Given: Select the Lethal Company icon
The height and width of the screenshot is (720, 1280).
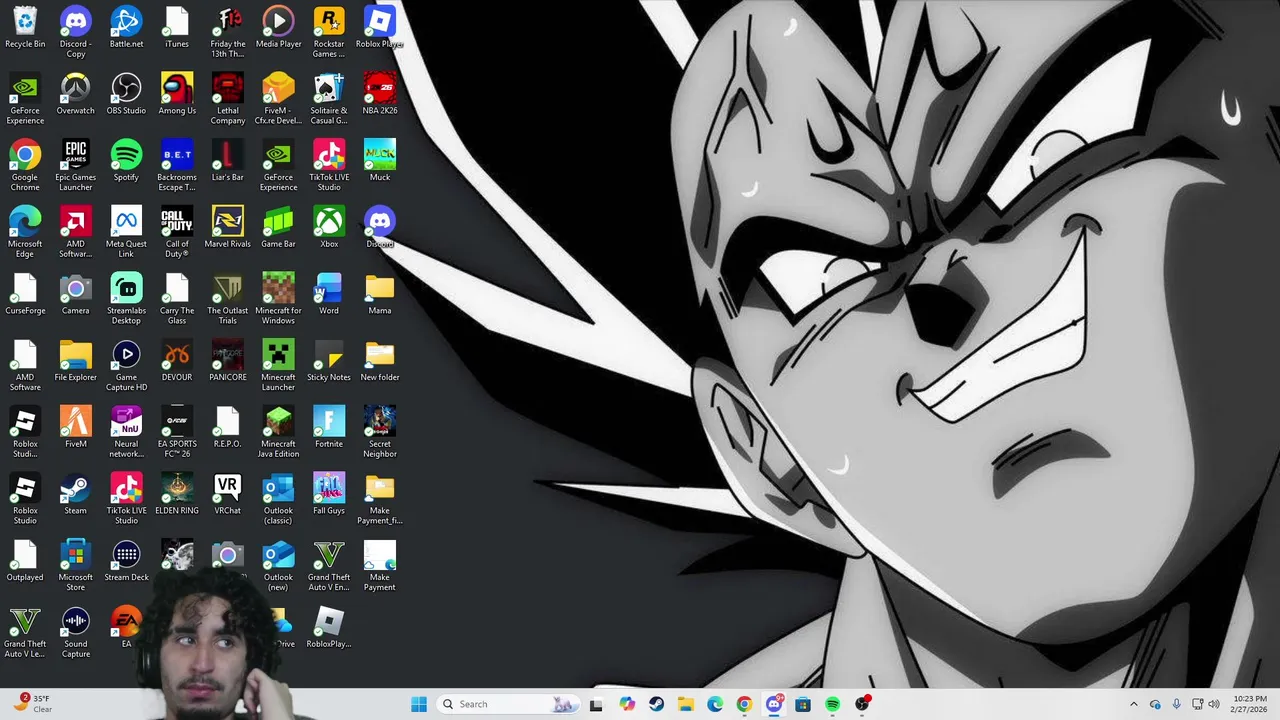Looking at the screenshot, I should click(x=227, y=99).
